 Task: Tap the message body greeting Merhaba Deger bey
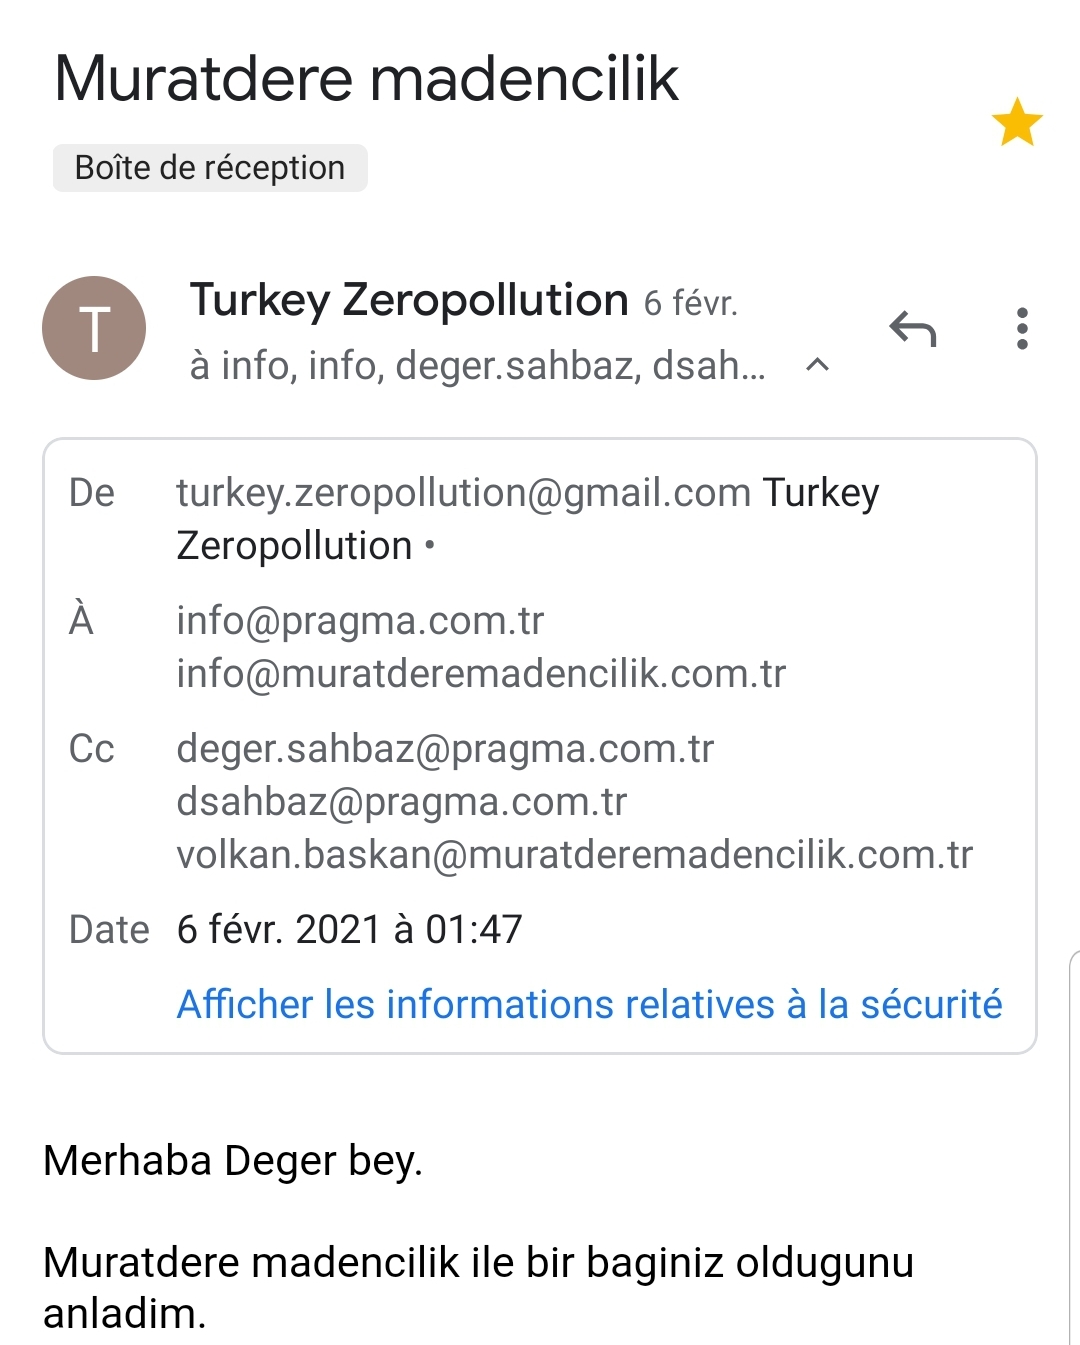[233, 1161]
